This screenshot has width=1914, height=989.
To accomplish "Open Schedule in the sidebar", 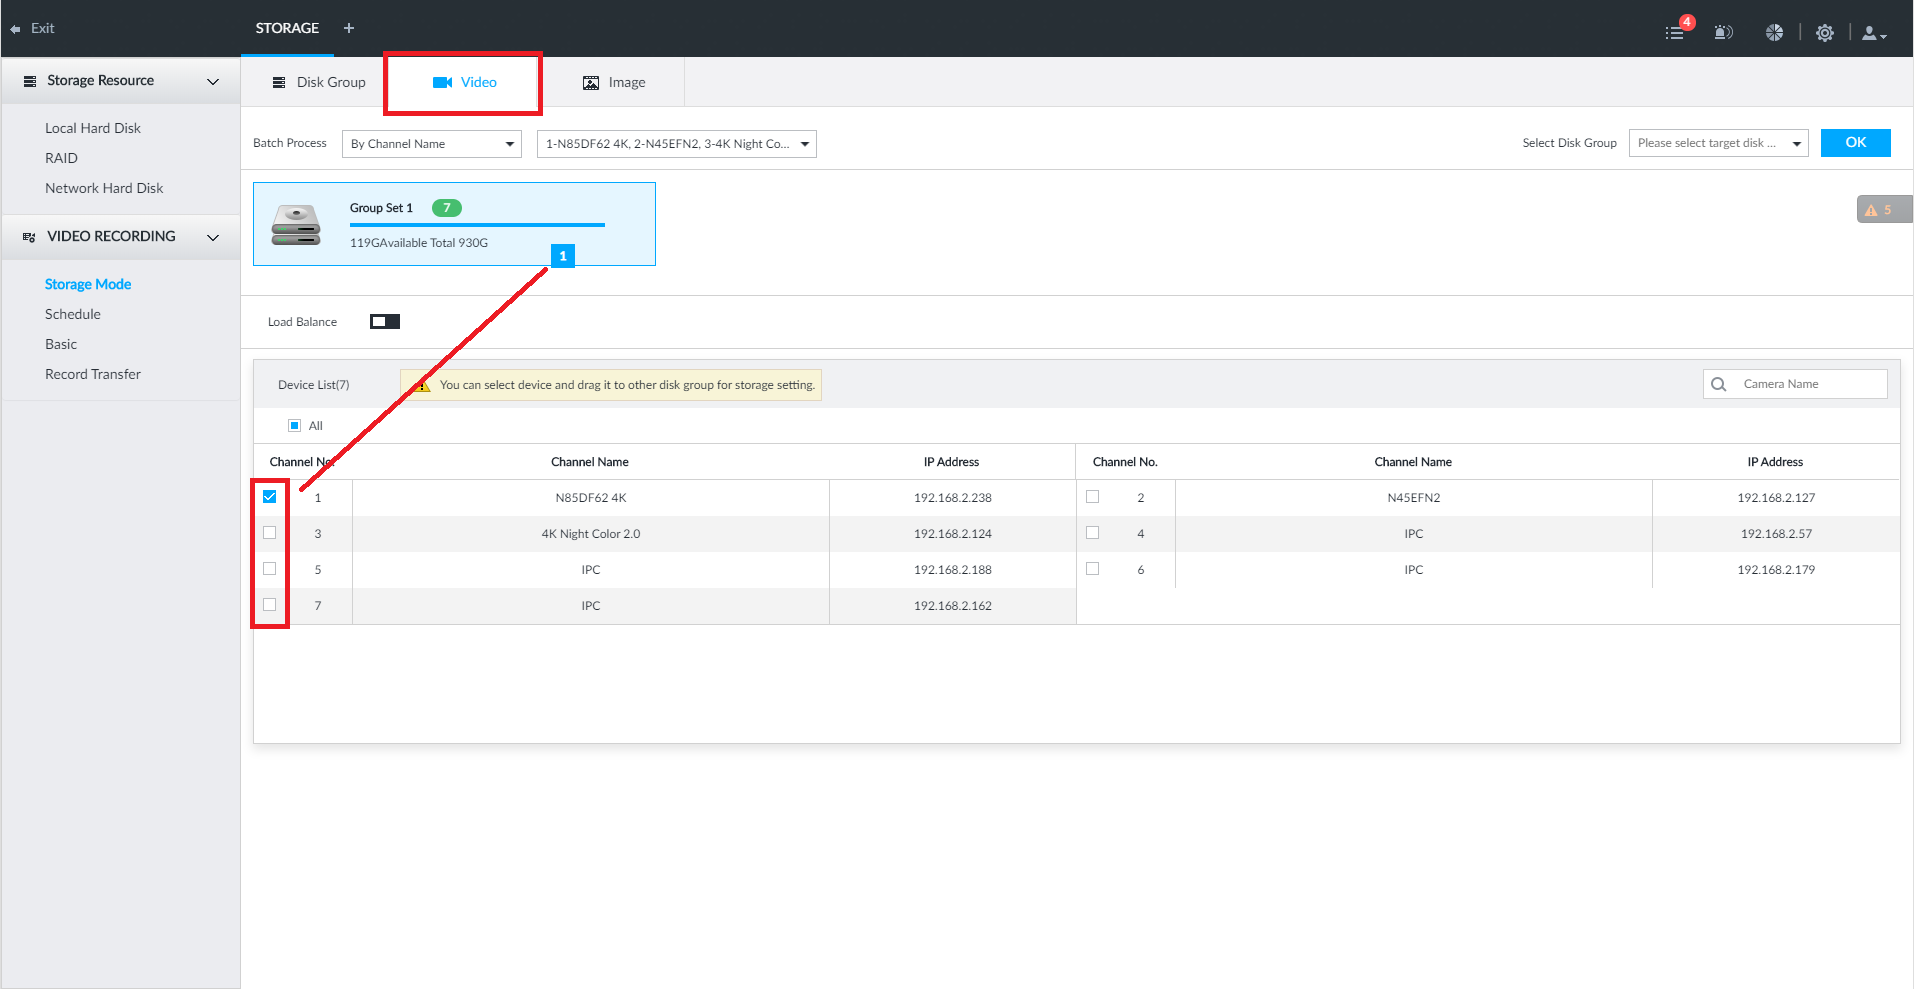I will coord(73,314).
